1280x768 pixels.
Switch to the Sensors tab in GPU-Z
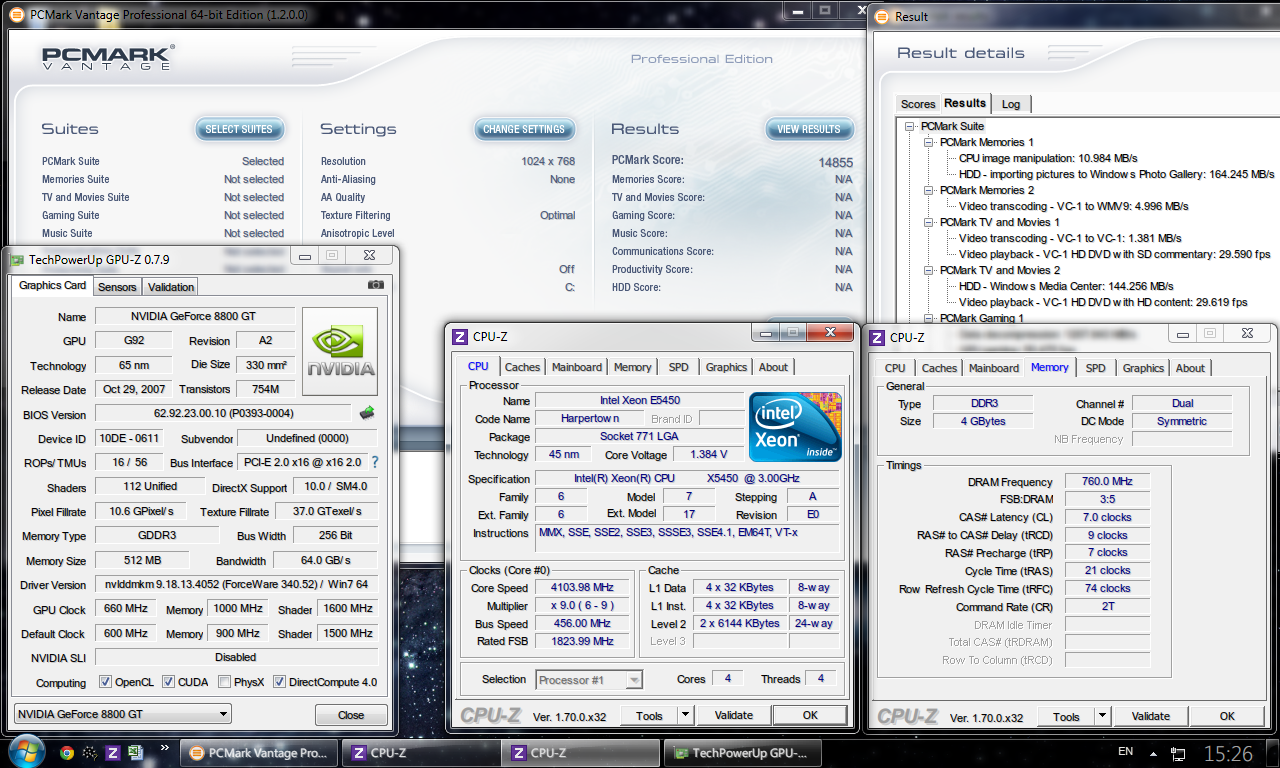pyautogui.click(x=117, y=287)
